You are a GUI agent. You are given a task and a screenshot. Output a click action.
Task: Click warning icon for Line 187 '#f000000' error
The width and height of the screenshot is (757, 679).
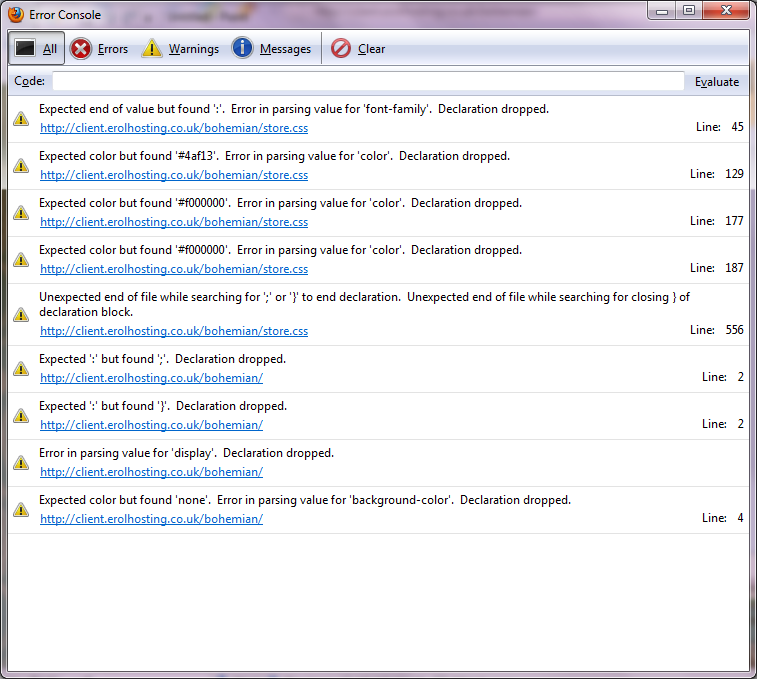21,259
